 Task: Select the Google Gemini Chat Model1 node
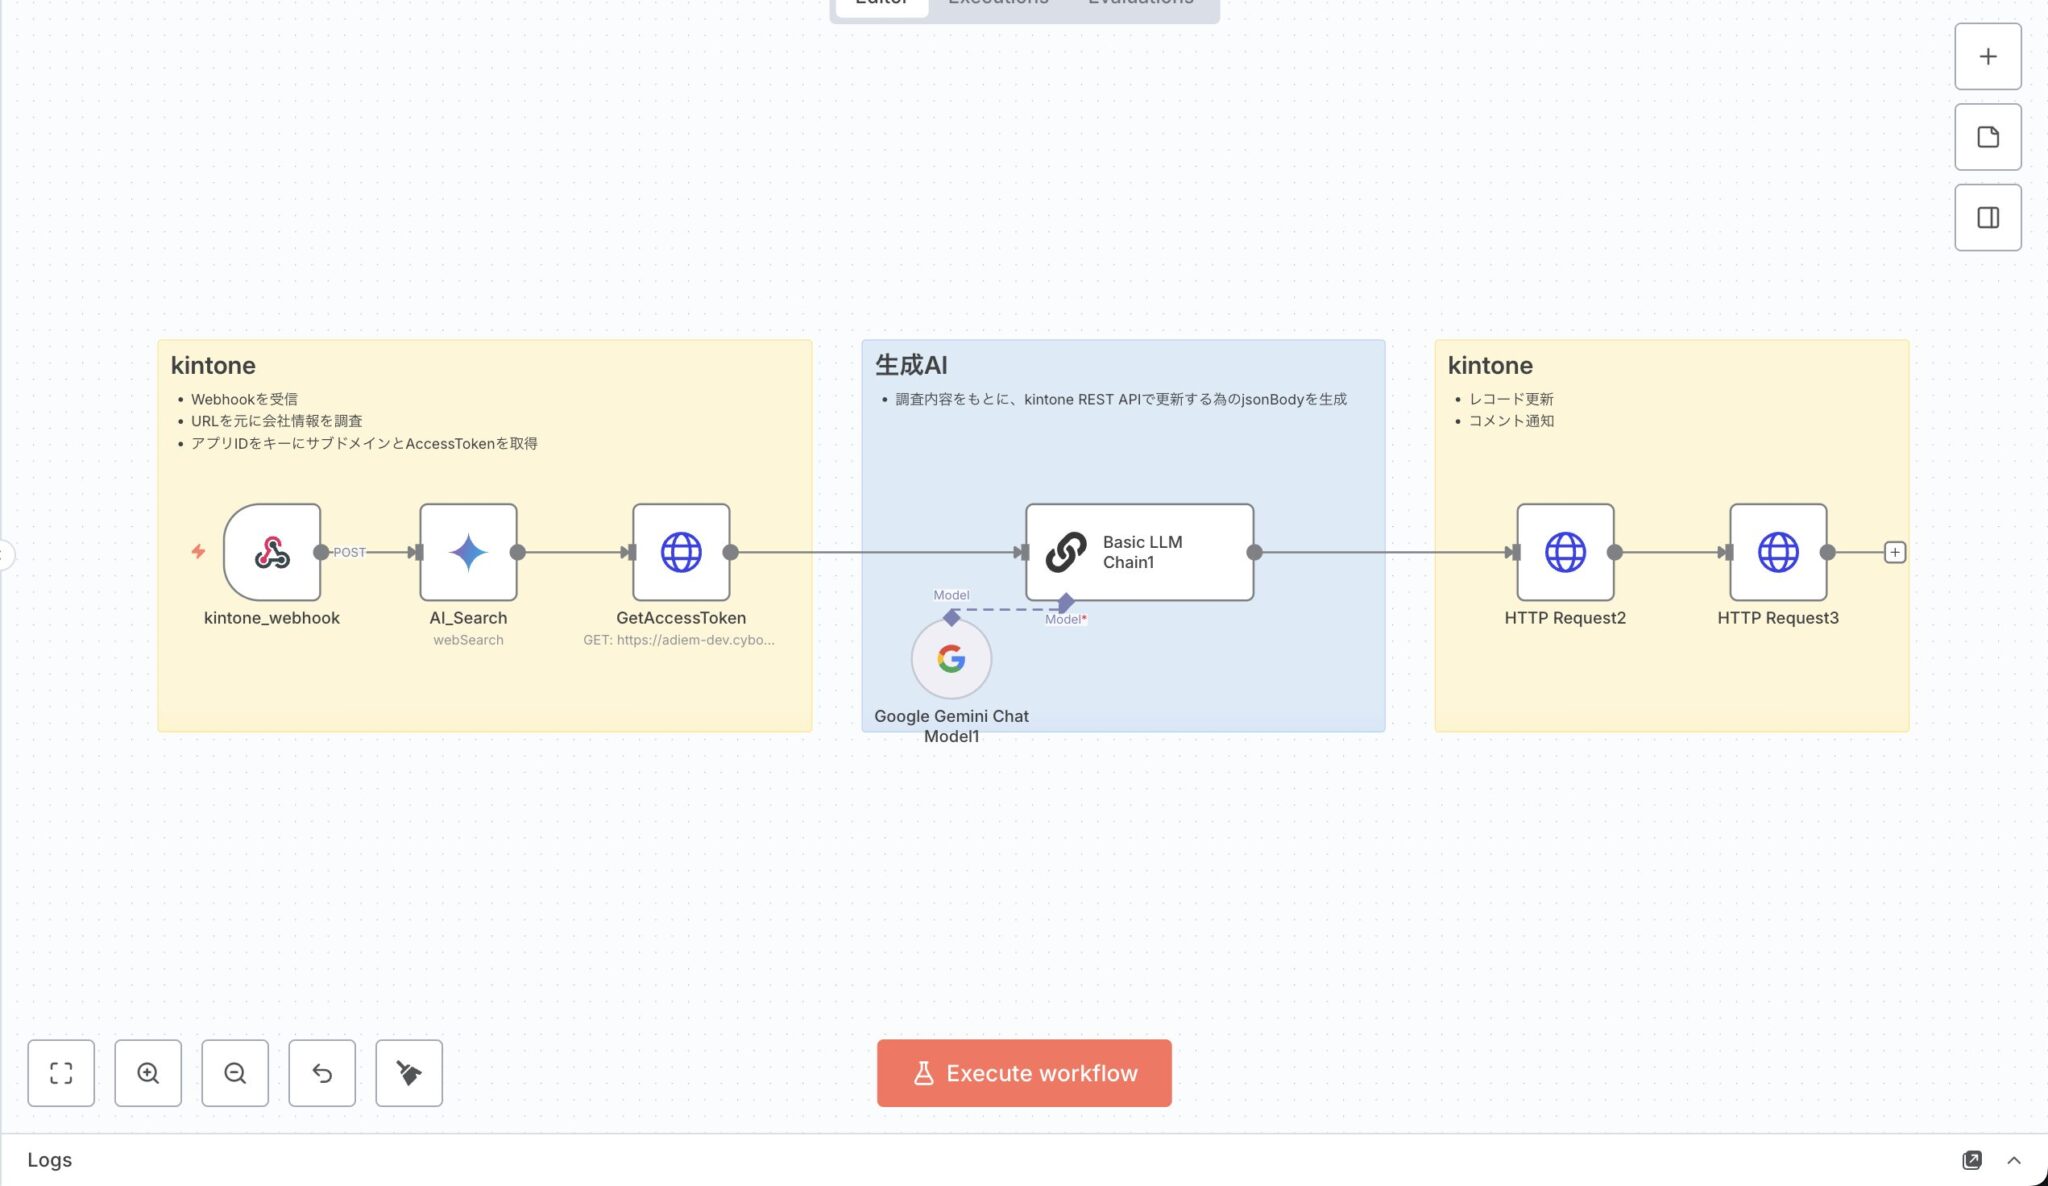[x=951, y=659]
